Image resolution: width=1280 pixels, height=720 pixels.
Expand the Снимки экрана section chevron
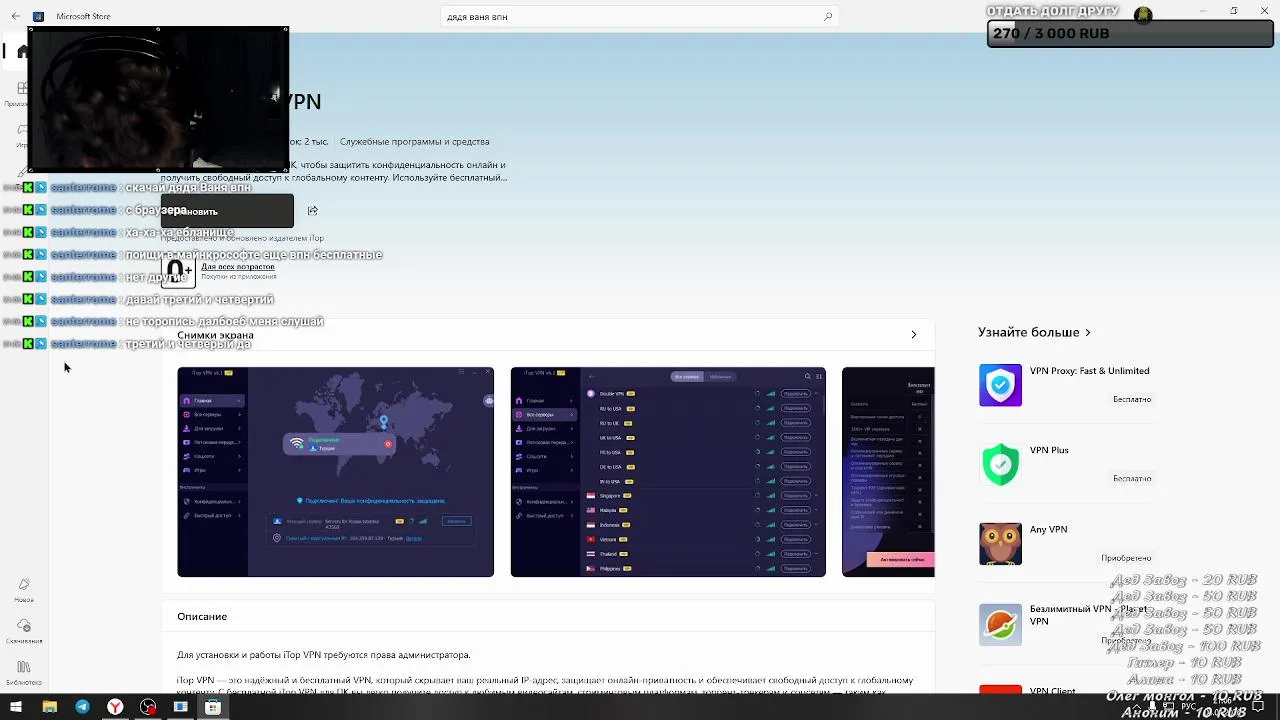click(913, 335)
